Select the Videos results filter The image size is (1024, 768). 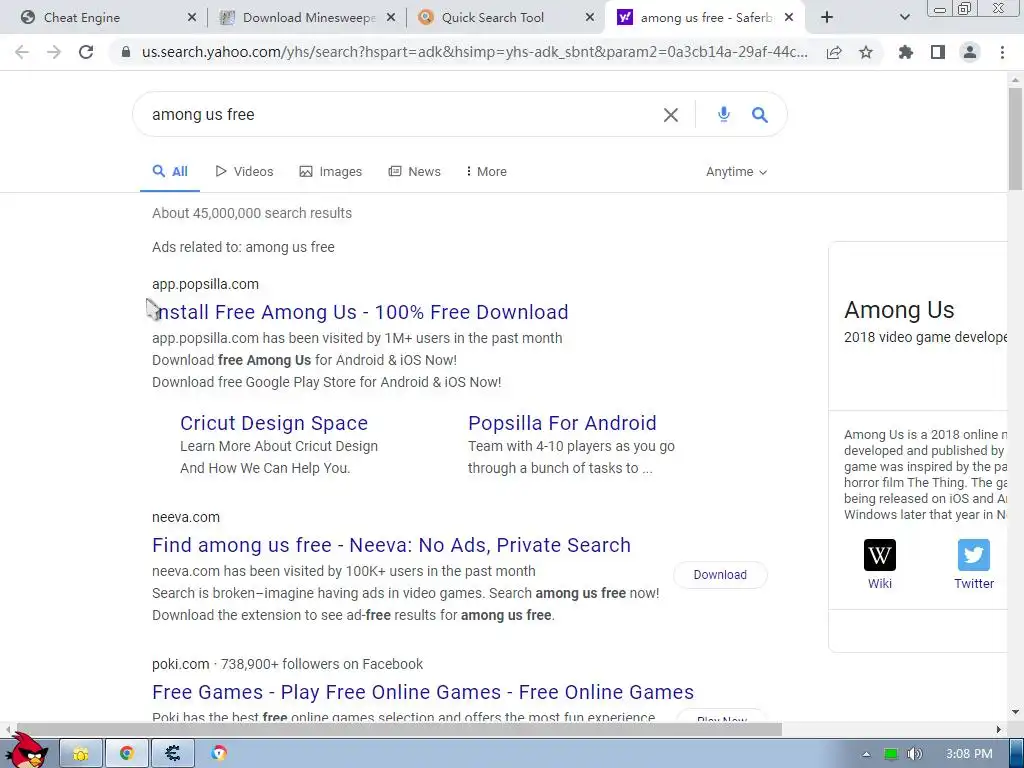(244, 172)
